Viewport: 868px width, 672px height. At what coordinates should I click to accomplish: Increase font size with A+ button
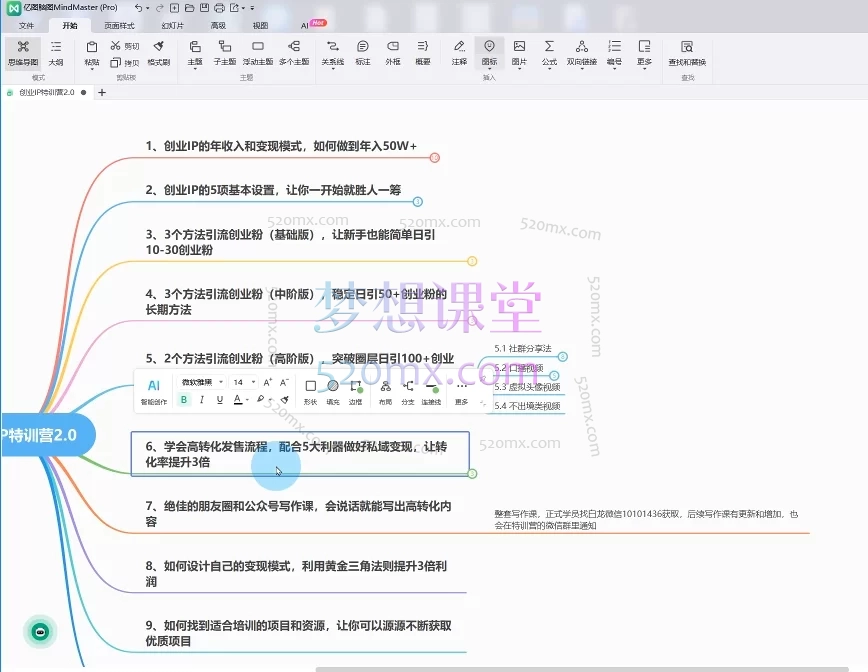click(268, 382)
